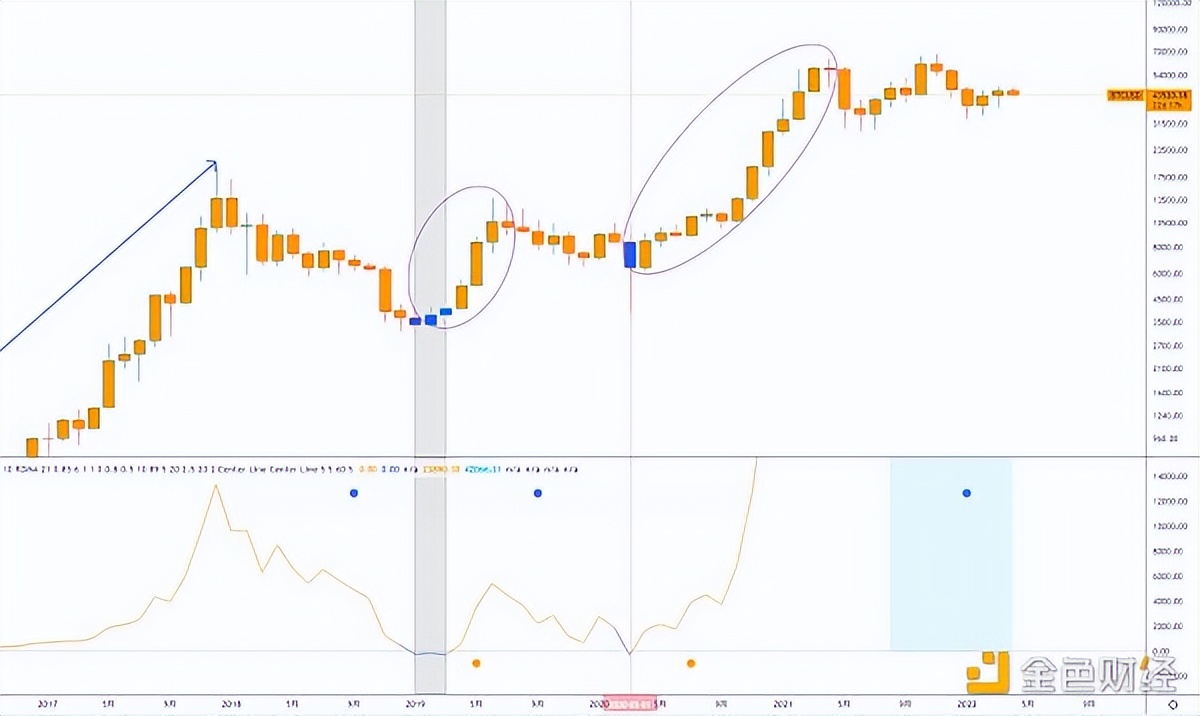Click 17000.00 on the price scale

coord(1169,177)
